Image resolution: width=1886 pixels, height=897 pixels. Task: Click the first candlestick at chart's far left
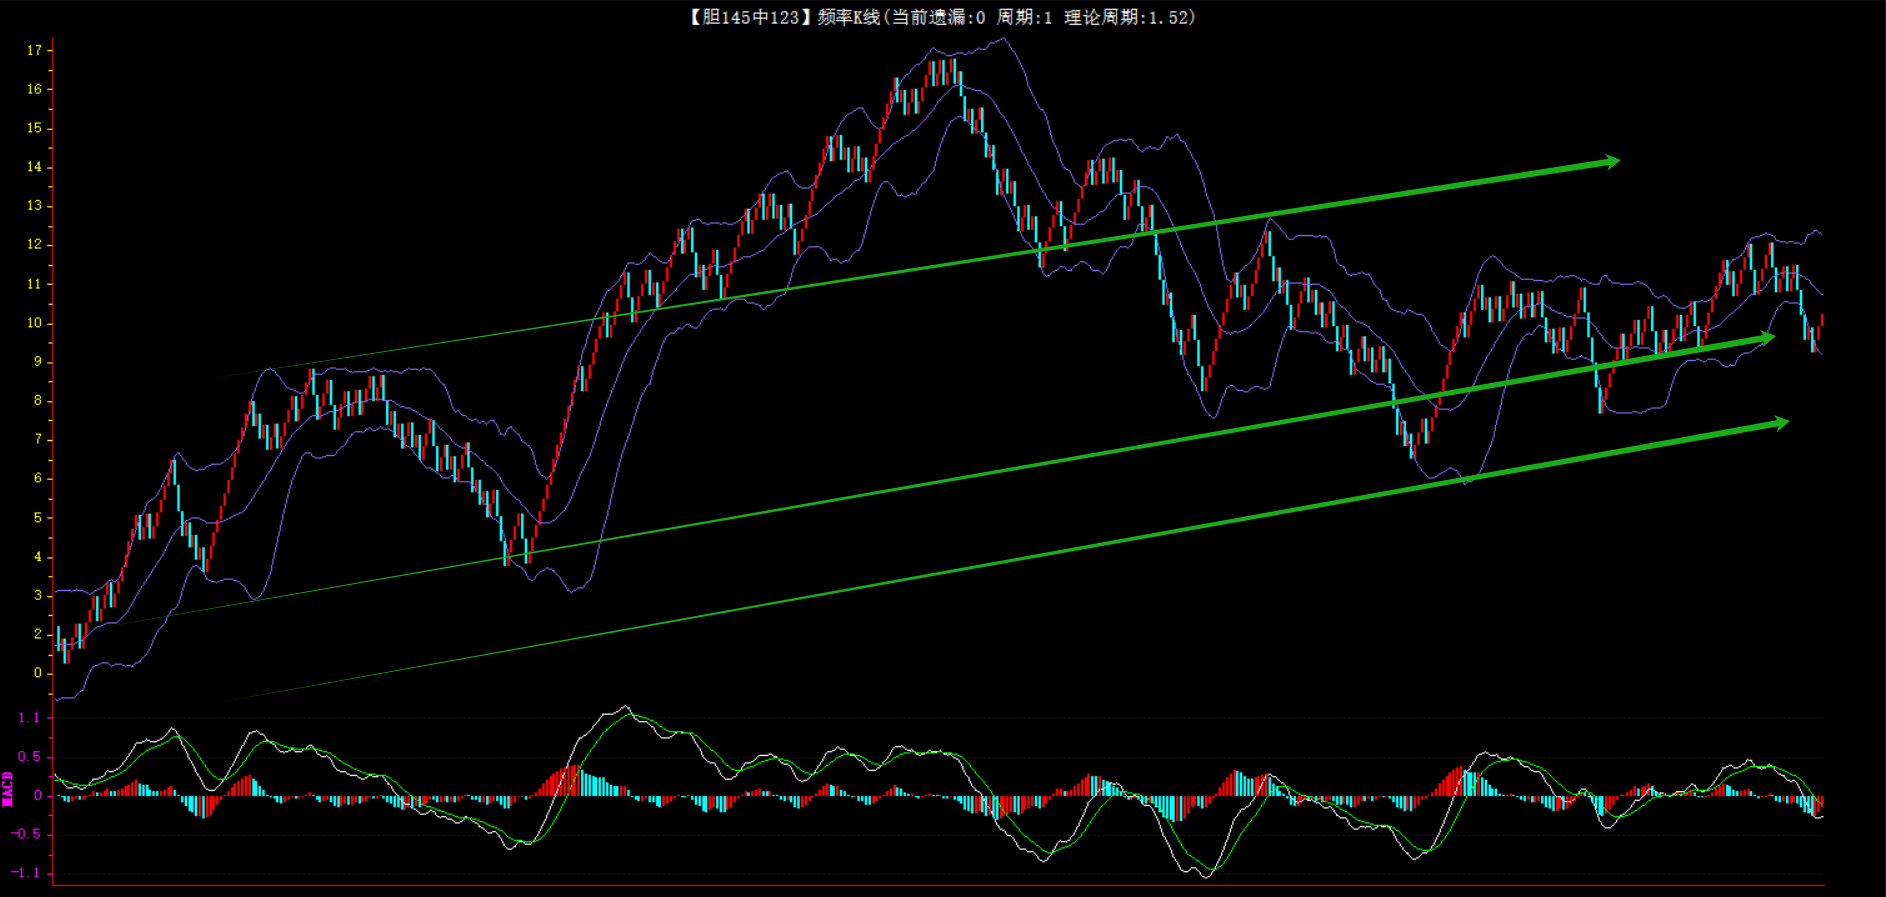58,640
